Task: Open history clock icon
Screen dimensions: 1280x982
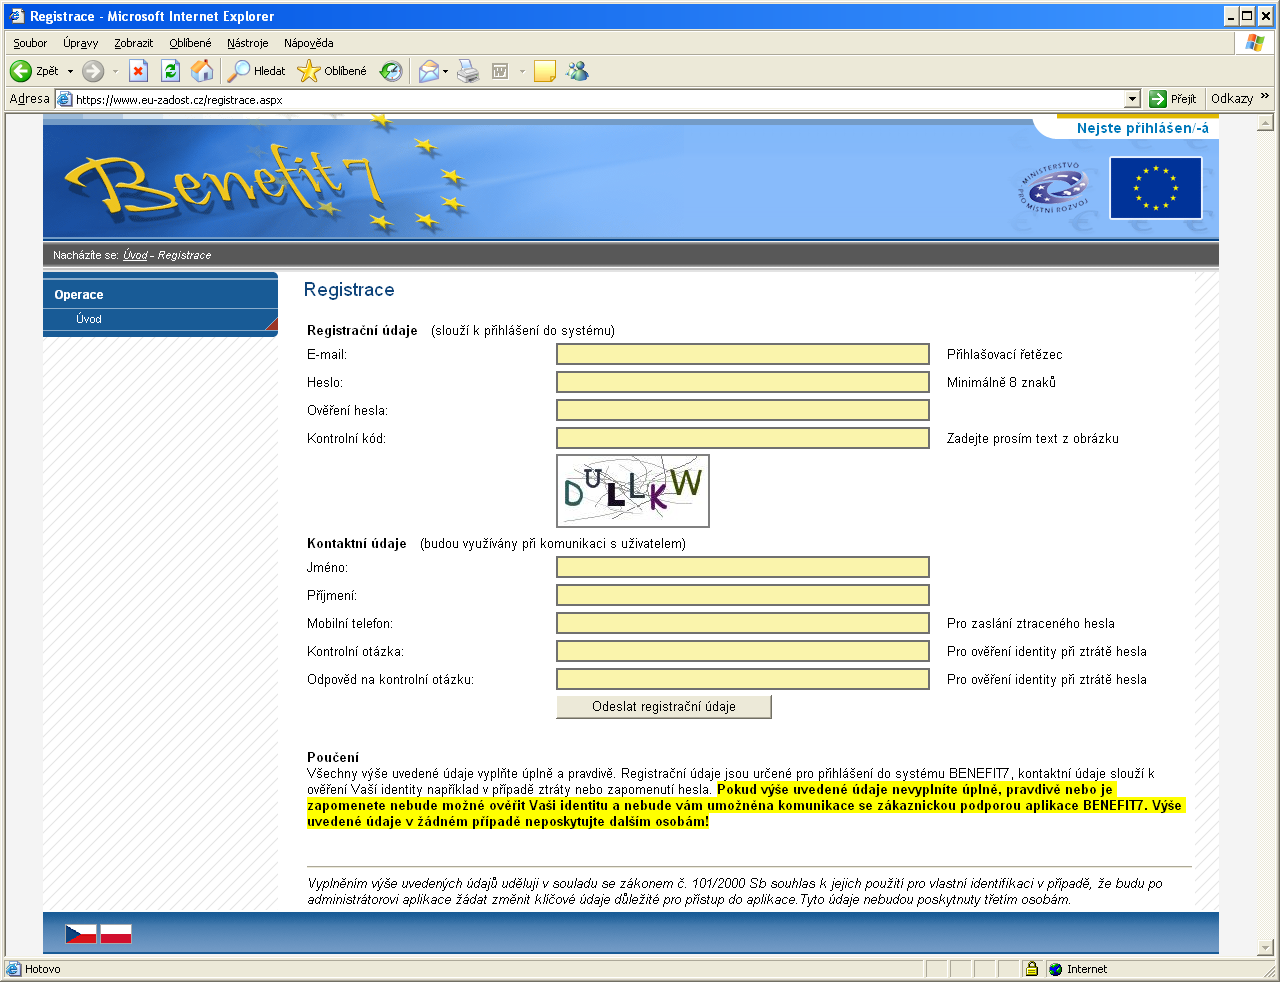Action: tap(391, 71)
